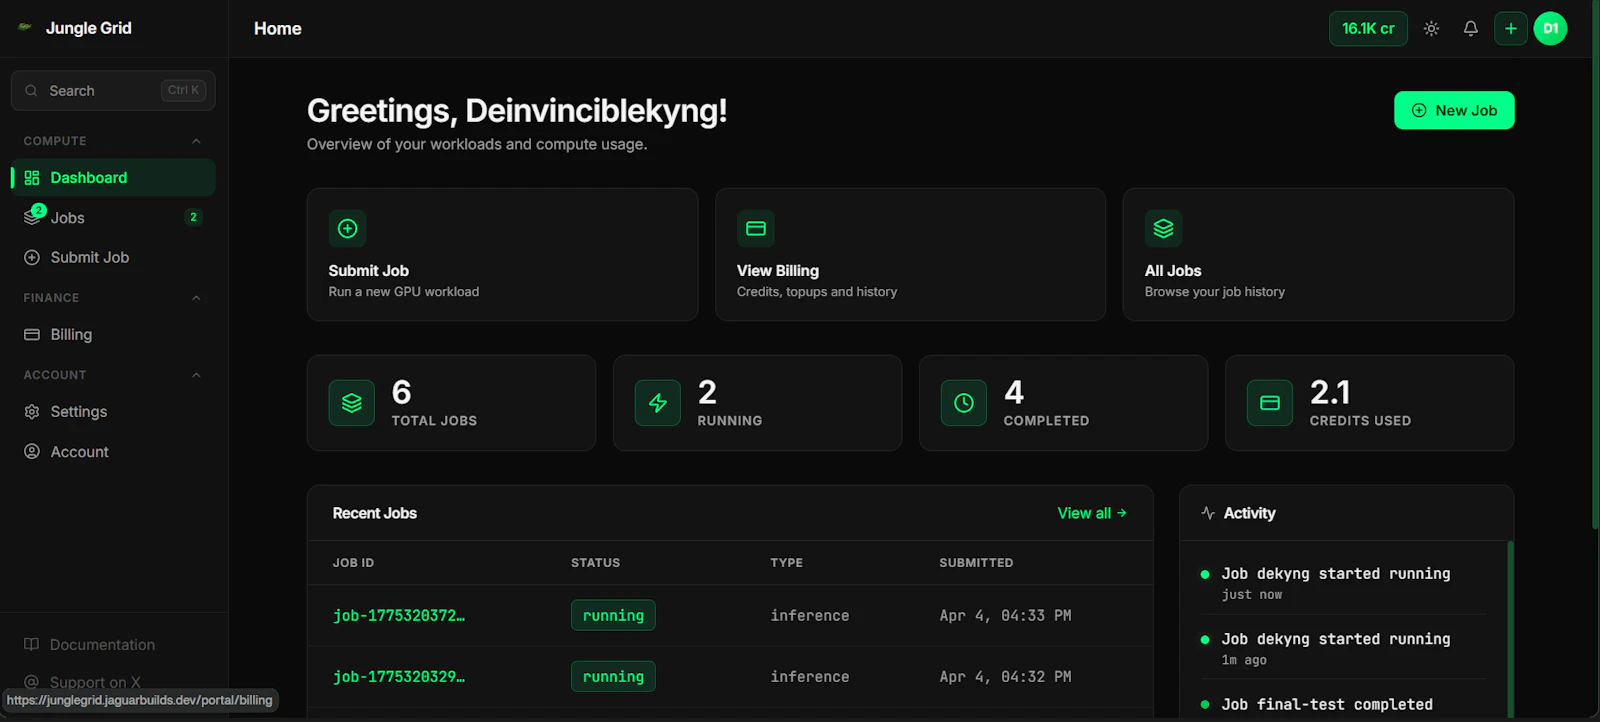The height and width of the screenshot is (722, 1600).
Task: Open Settings in the sidebar
Action: click(x=113, y=412)
